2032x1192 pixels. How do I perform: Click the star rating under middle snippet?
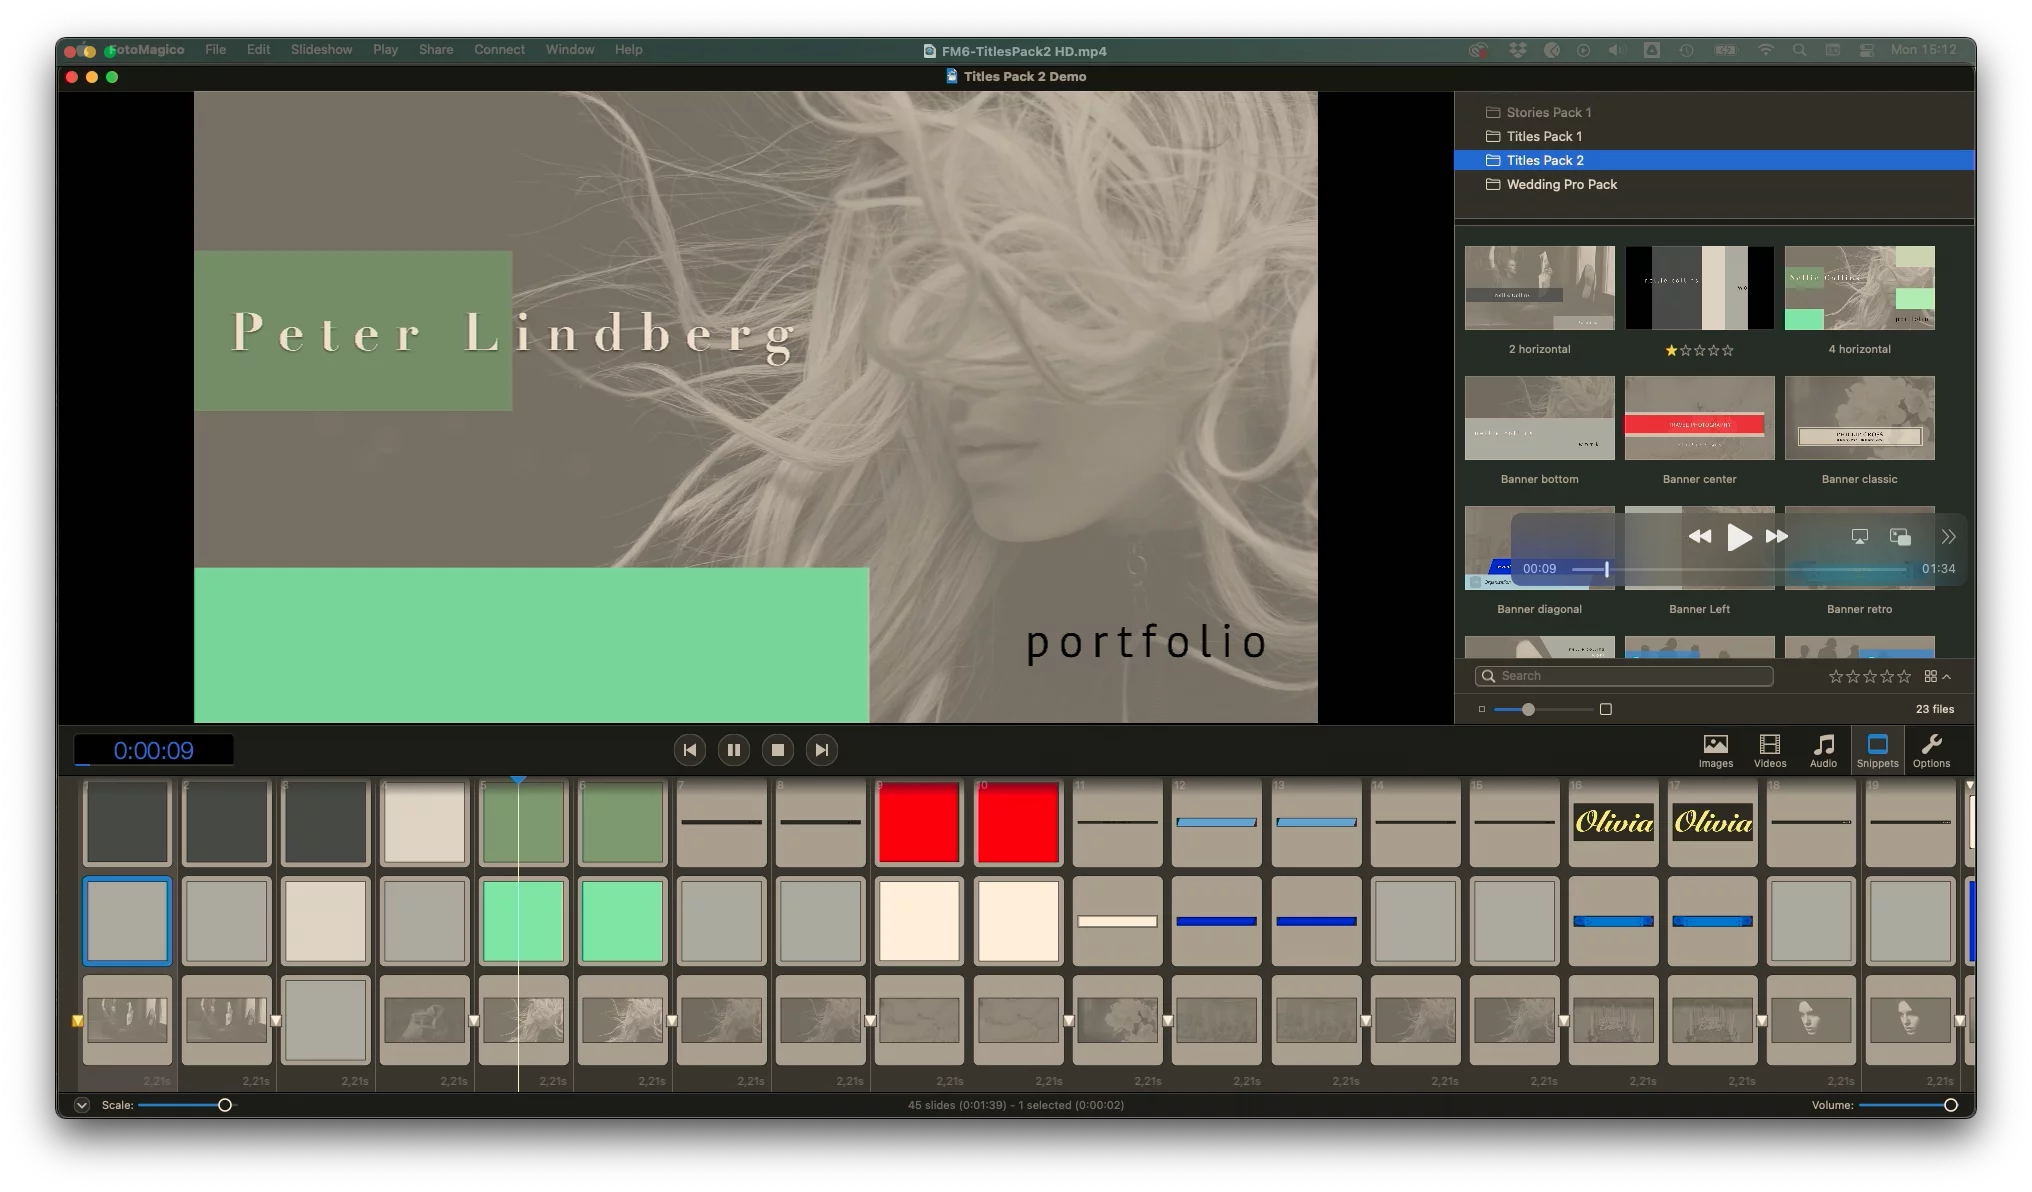pyautogui.click(x=1699, y=350)
